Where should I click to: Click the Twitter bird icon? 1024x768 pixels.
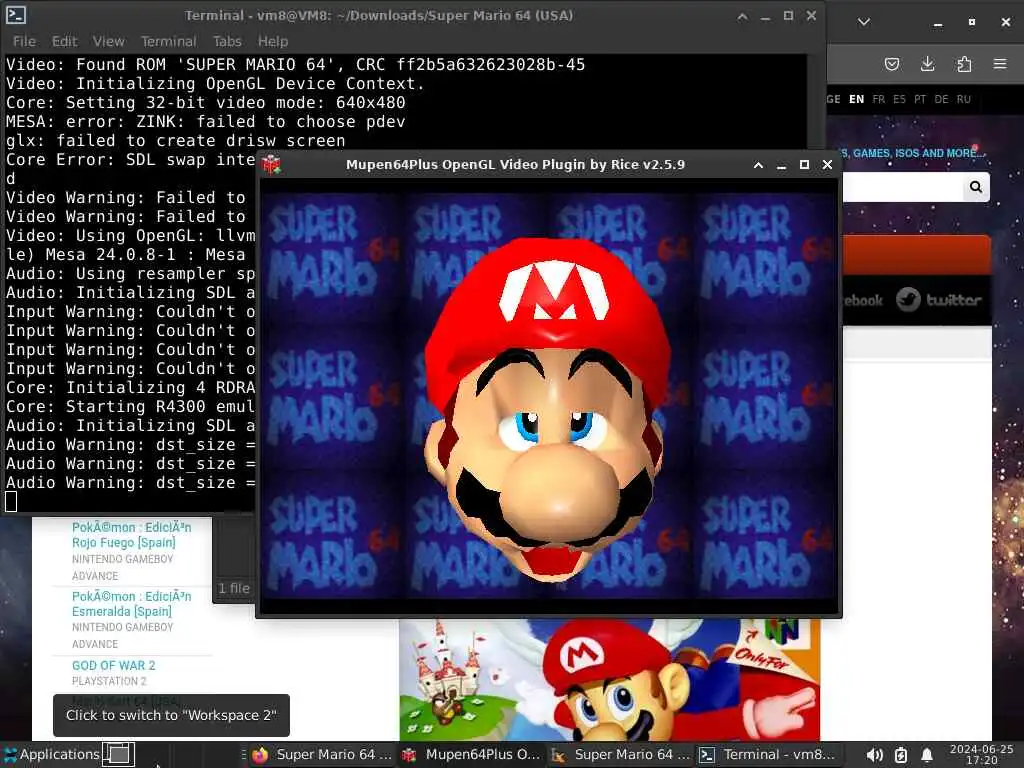click(908, 300)
